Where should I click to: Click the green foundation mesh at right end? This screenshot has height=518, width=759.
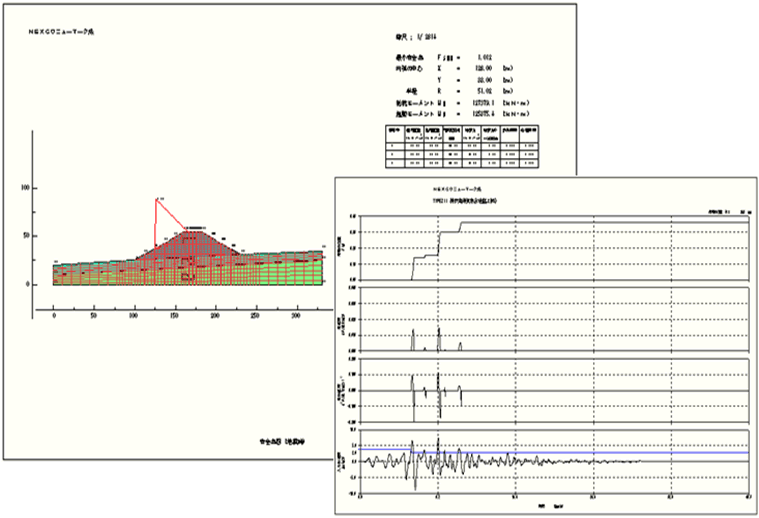click(x=315, y=268)
